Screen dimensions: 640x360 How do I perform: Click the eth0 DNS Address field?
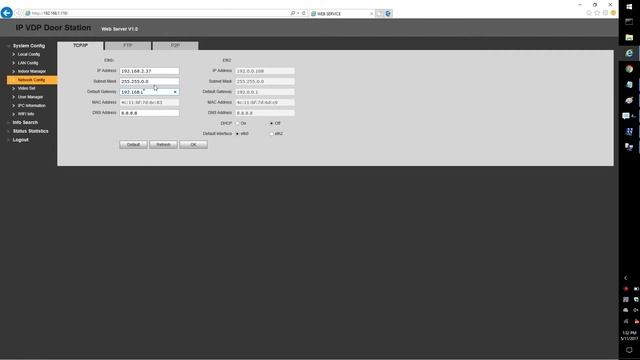click(149, 113)
